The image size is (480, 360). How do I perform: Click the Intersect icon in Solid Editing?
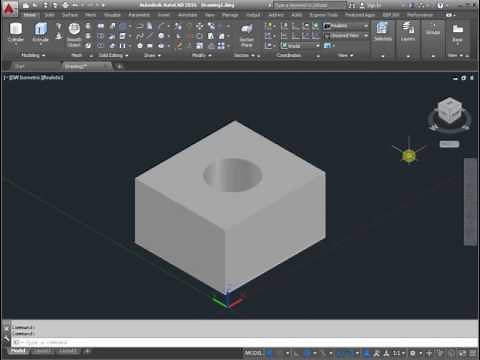(101, 45)
